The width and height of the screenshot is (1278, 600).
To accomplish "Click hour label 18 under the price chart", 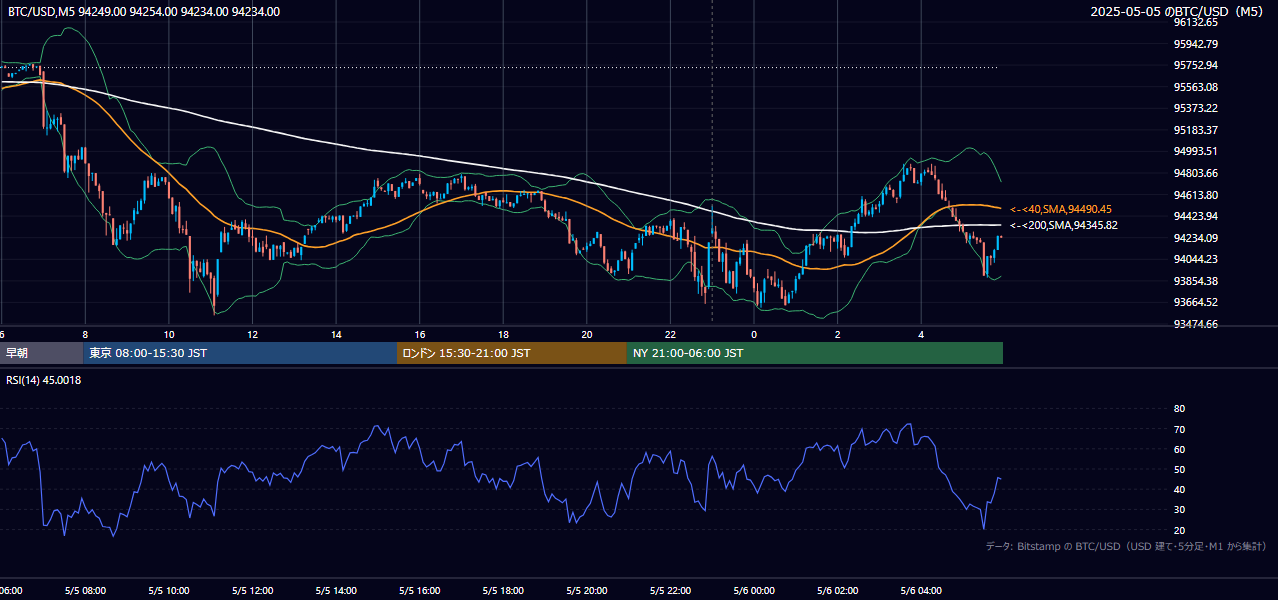I will pos(503,334).
